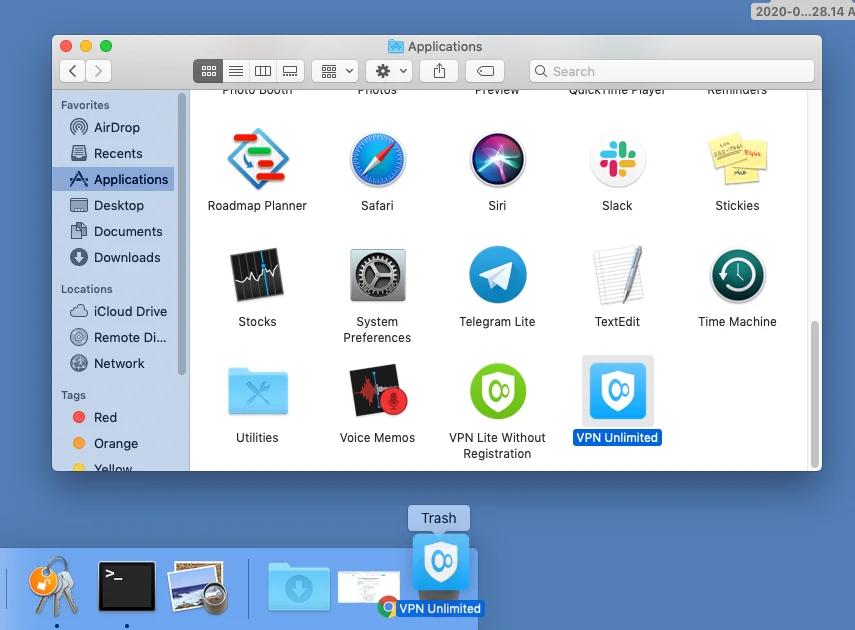The width and height of the screenshot is (855, 630).
Task: Click the back navigation arrow
Action: click(72, 71)
